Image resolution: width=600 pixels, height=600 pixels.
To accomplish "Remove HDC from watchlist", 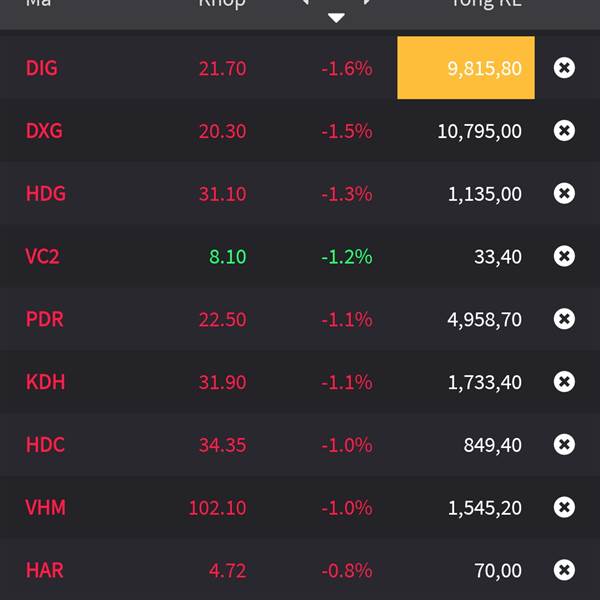I will pyautogui.click(x=564, y=444).
